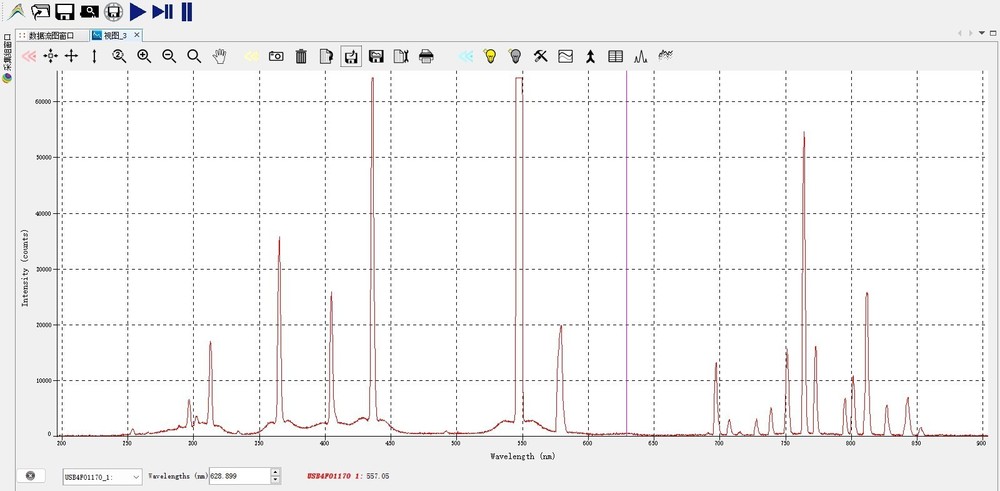
Task: Click the printer icon to print graph
Action: pyautogui.click(x=426, y=57)
